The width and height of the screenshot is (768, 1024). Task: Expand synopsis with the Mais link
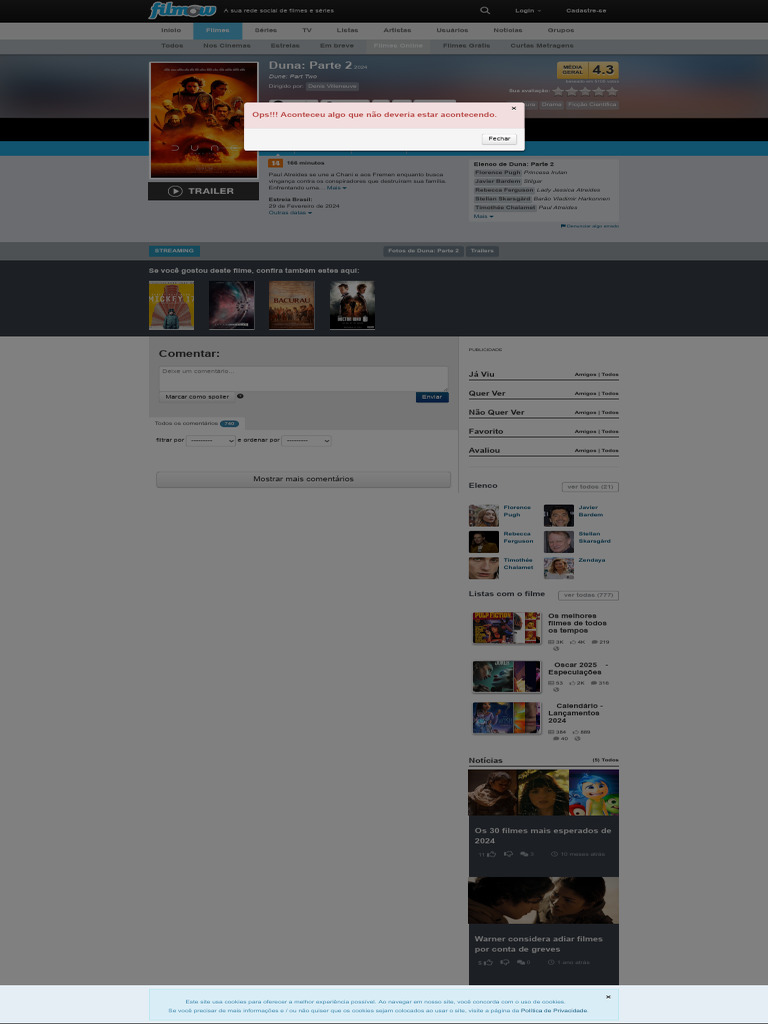click(x=336, y=188)
